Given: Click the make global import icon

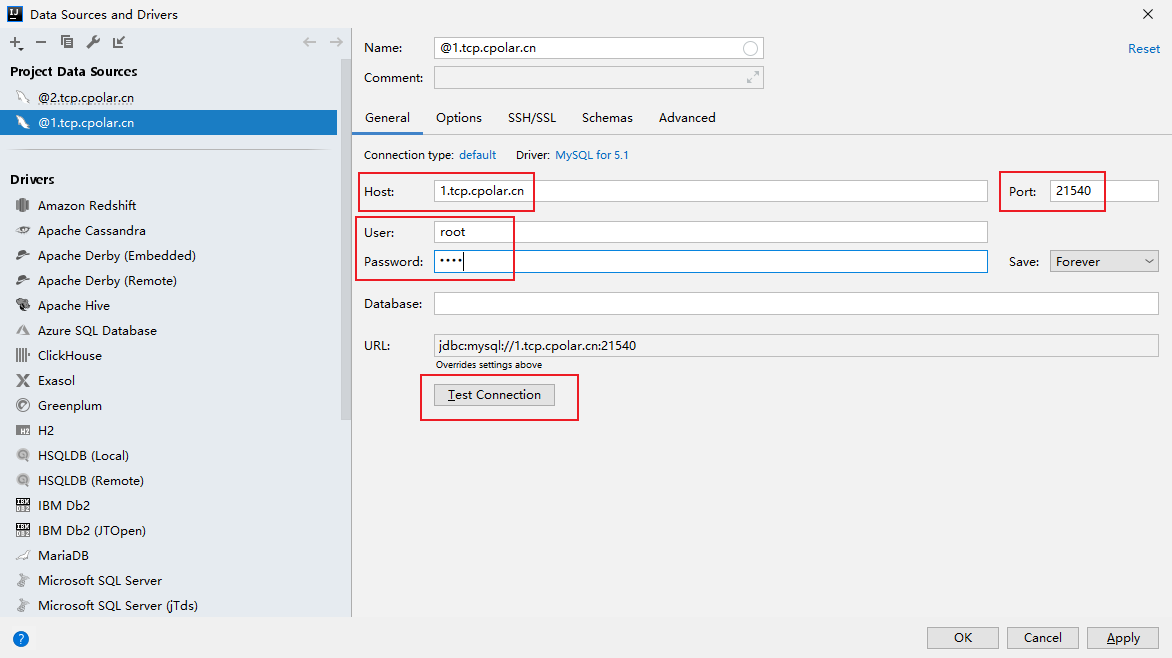Looking at the screenshot, I should (119, 42).
